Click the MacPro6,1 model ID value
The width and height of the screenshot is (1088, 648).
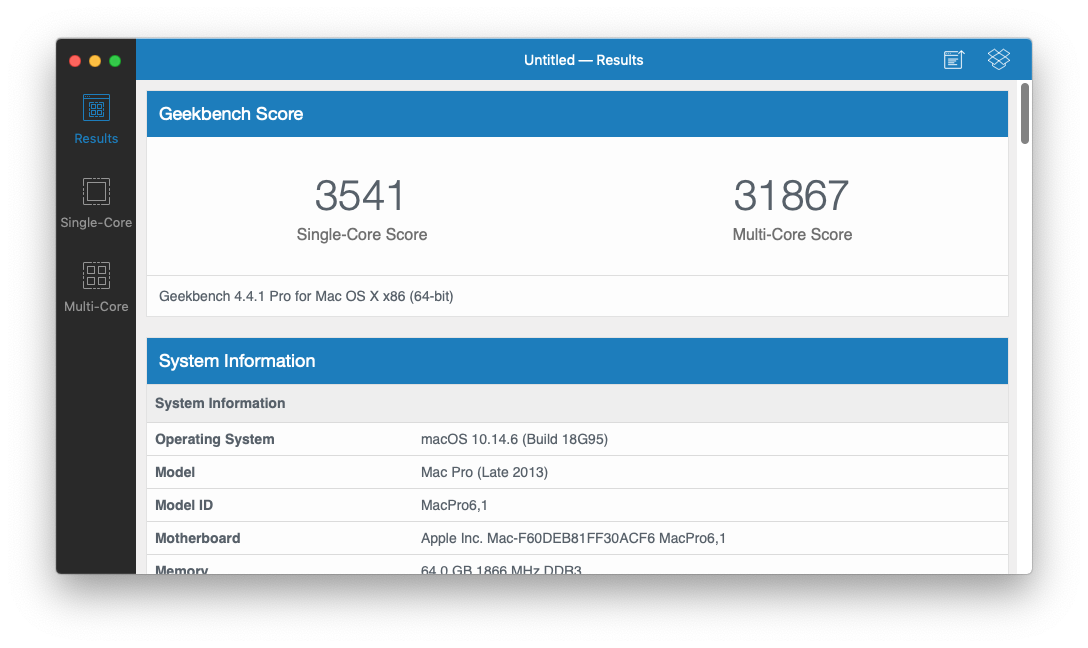454,505
